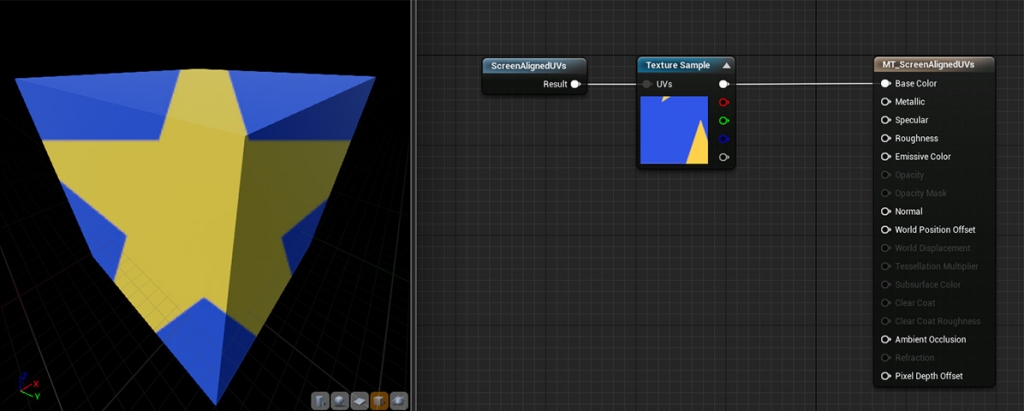This screenshot has height=411, width=1024.
Task: Select the highlighted cube preview shape
Action: (379, 401)
